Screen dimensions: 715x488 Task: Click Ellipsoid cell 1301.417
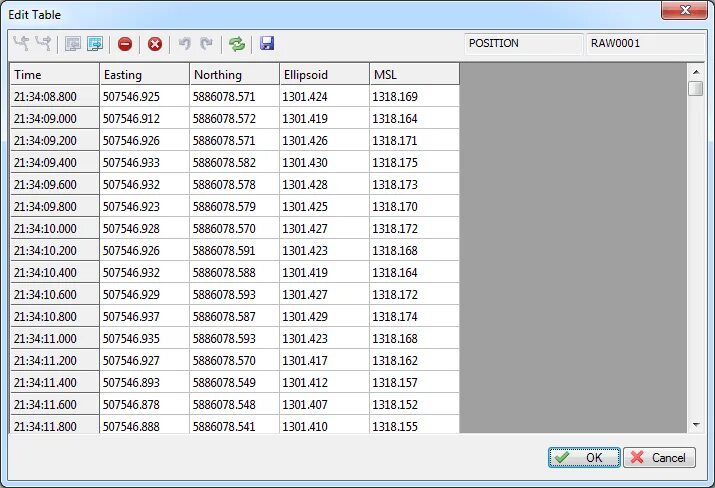coord(324,360)
